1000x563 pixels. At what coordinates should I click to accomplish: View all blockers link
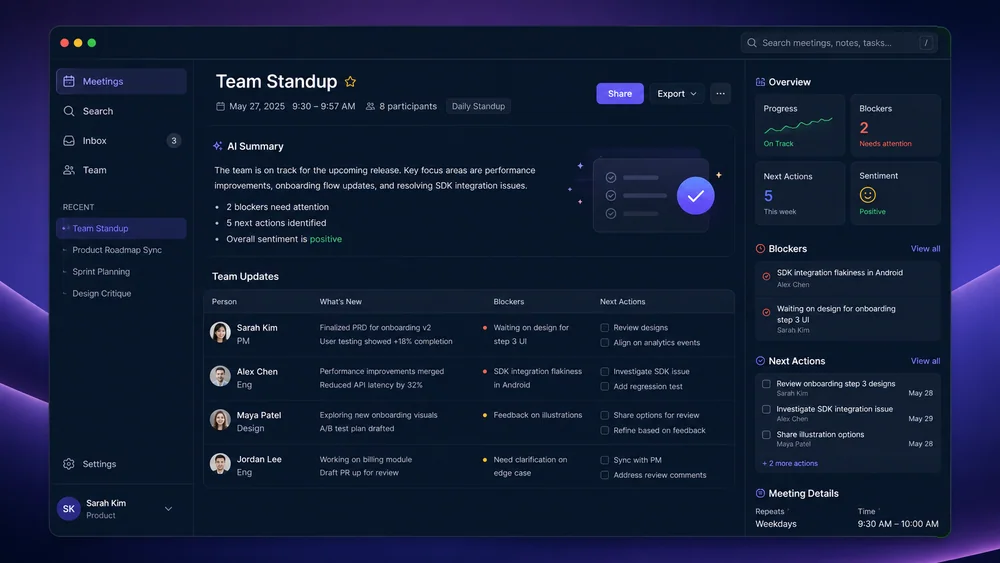click(x=925, y=249)
